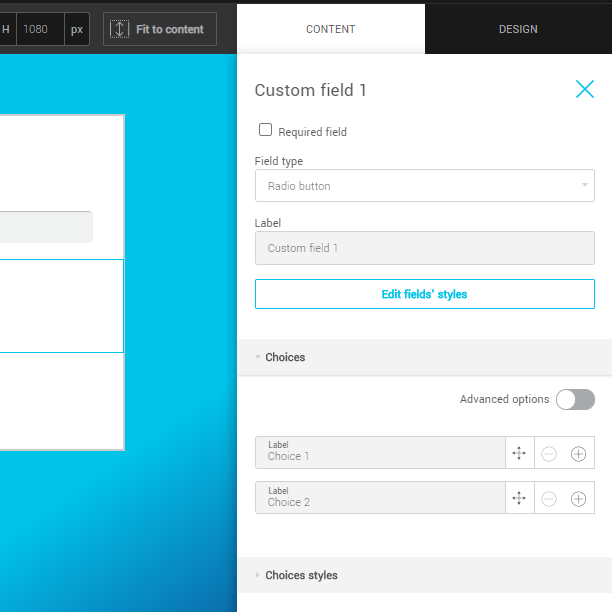Click the height value field 1080

(39, 29)
